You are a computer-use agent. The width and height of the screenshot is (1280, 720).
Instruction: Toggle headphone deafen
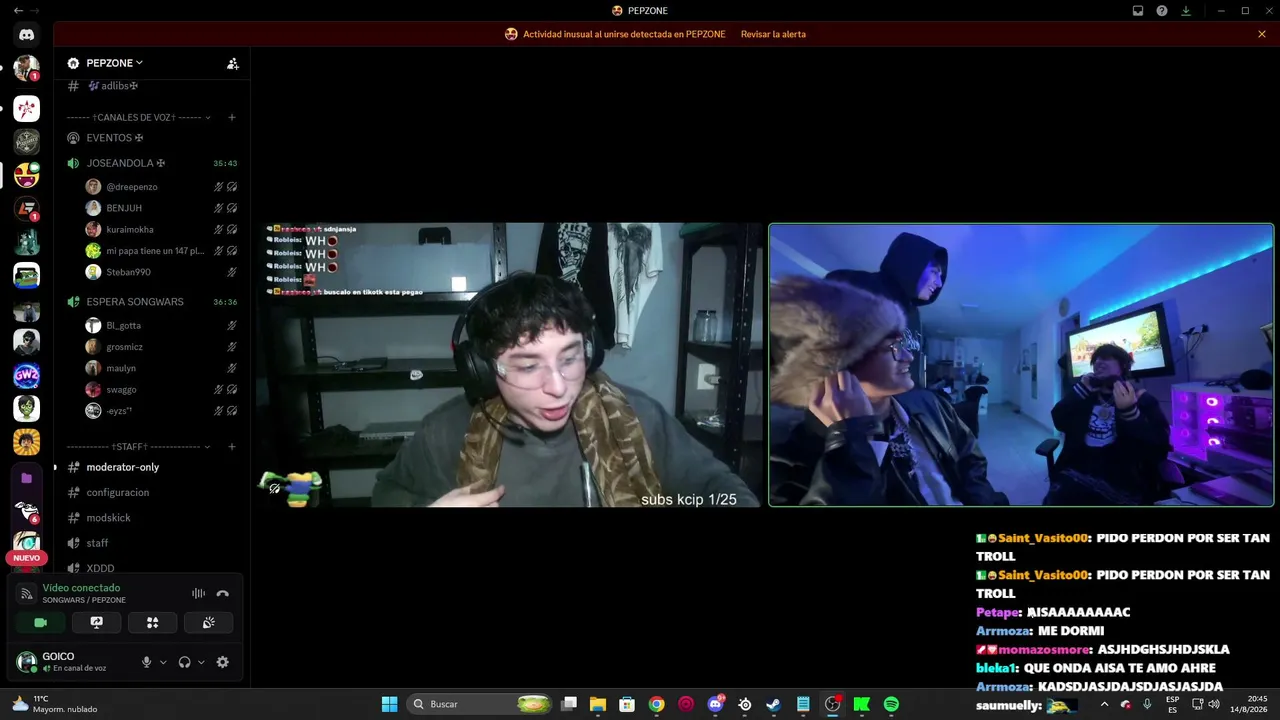pyautogui.click(x=184, y=662)
